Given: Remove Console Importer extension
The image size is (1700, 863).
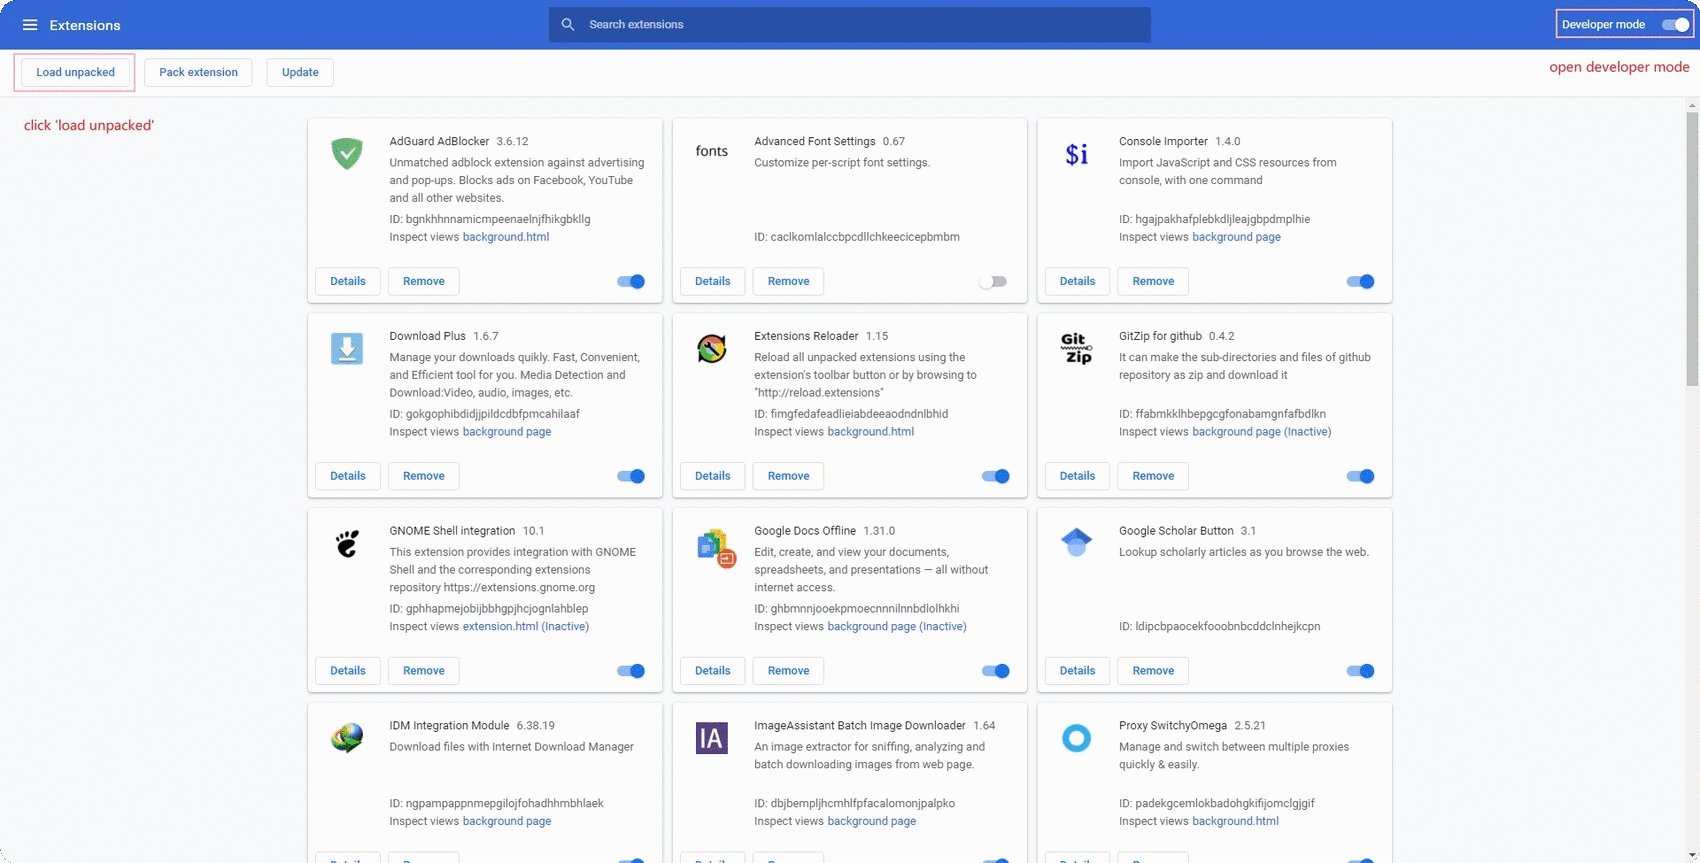Looking at the screenshot, I should 1153,281.
